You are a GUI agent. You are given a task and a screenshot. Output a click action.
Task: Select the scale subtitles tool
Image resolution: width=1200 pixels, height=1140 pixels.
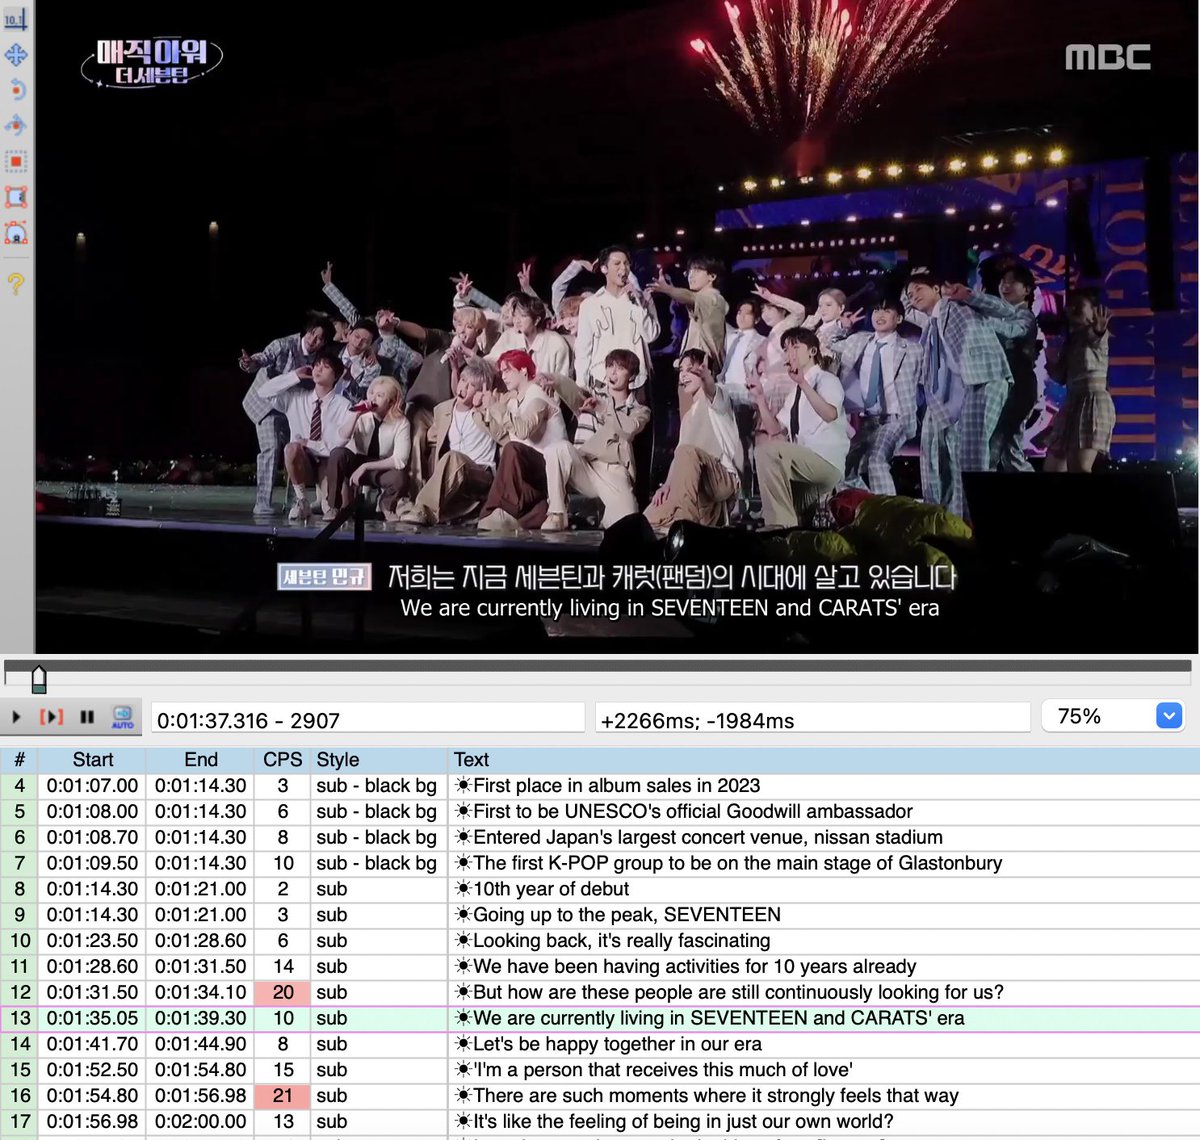[x=16, y=162]
